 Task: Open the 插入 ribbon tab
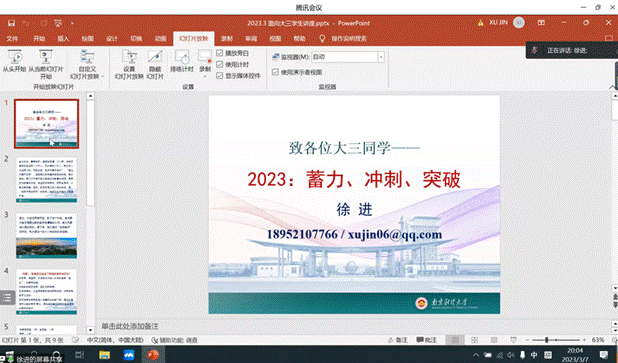(x=63, y=38)
